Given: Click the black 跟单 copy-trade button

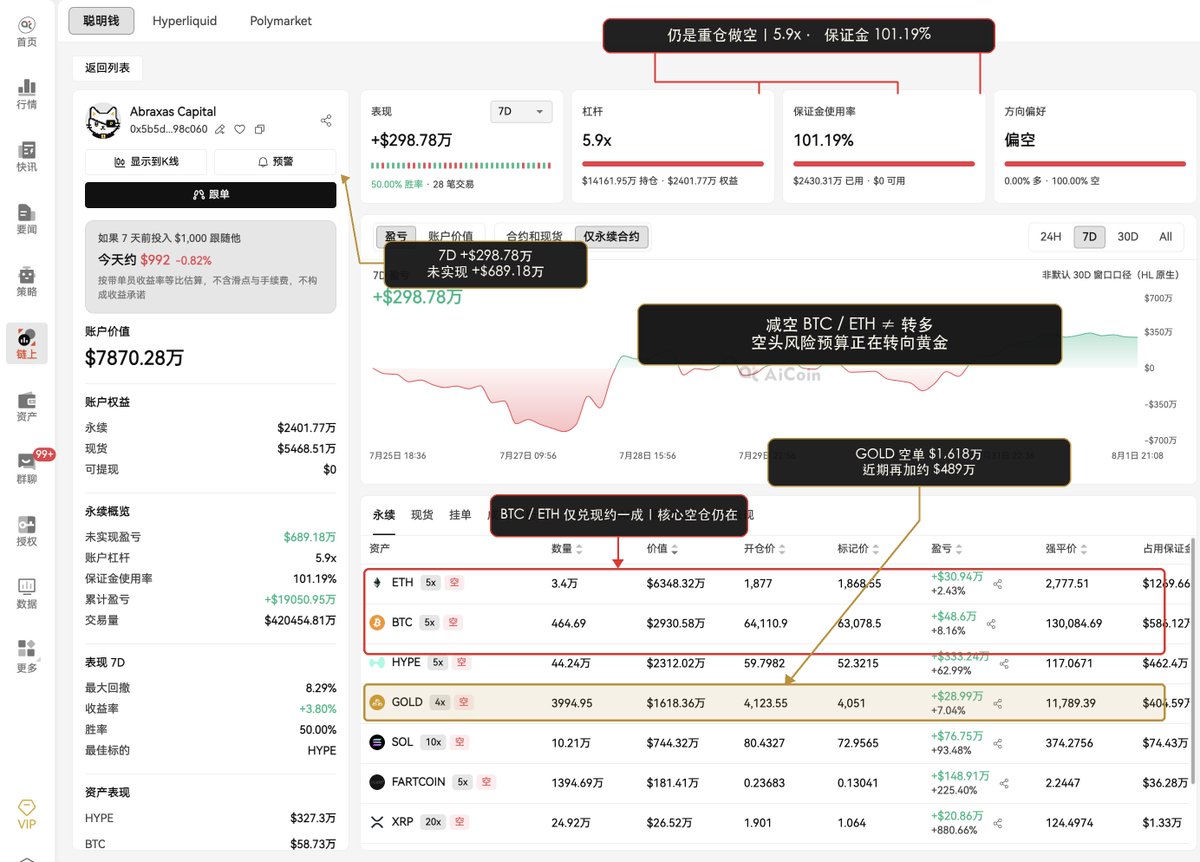Looking at the screenshot, I should (x=210, y=195).
